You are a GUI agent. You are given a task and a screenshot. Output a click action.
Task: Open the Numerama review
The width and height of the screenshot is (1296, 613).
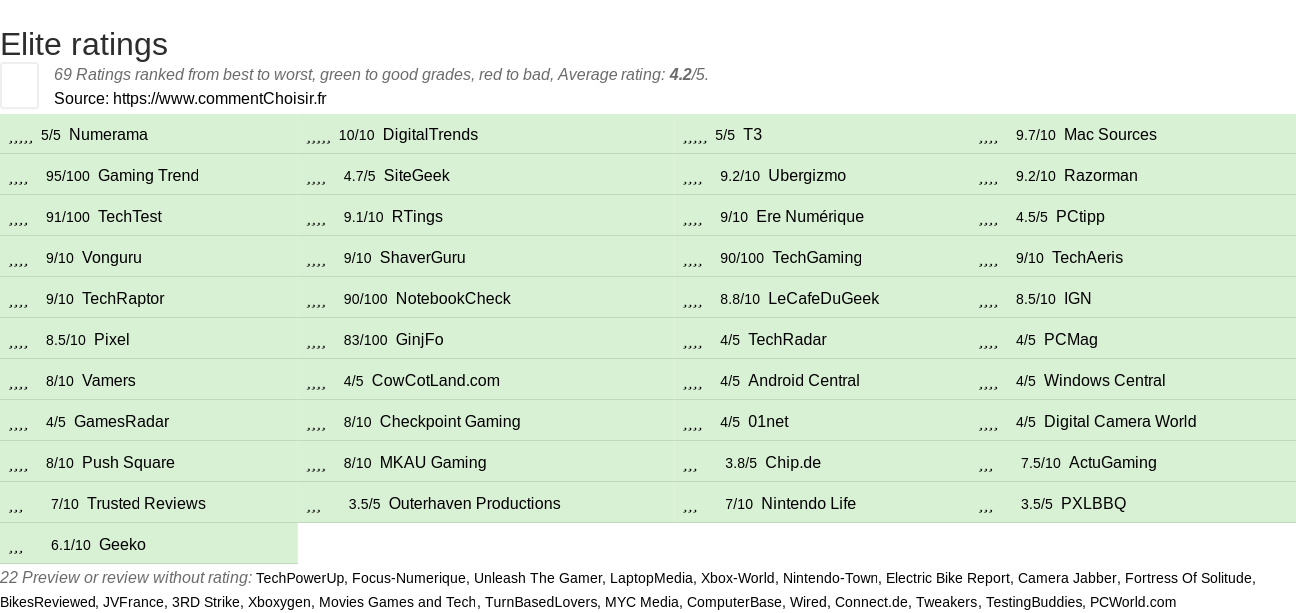coord(108,134)
